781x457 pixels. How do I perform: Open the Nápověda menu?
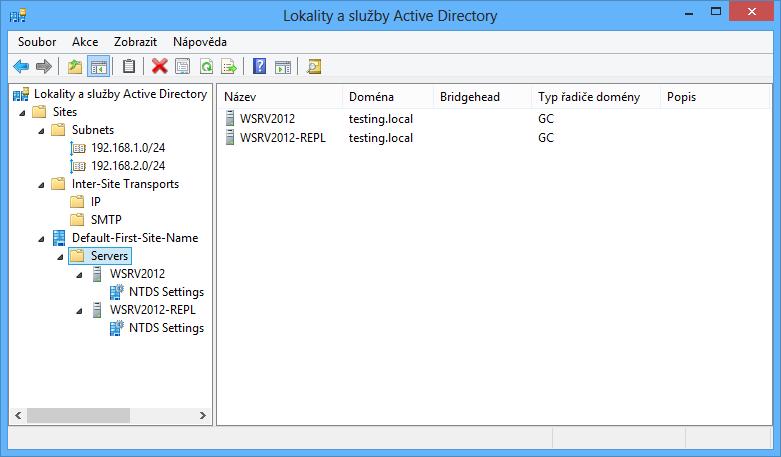[x=200, y=42]
